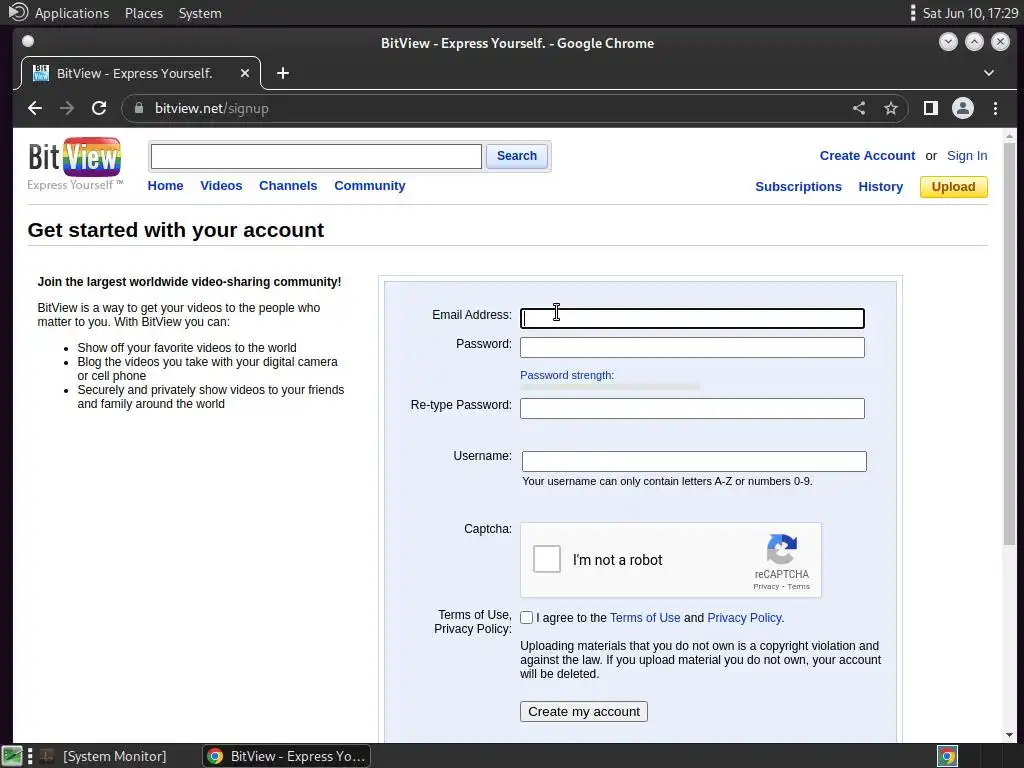Expand the tab search dropdown chevron
1024x768 pixels.
[989, 73]
